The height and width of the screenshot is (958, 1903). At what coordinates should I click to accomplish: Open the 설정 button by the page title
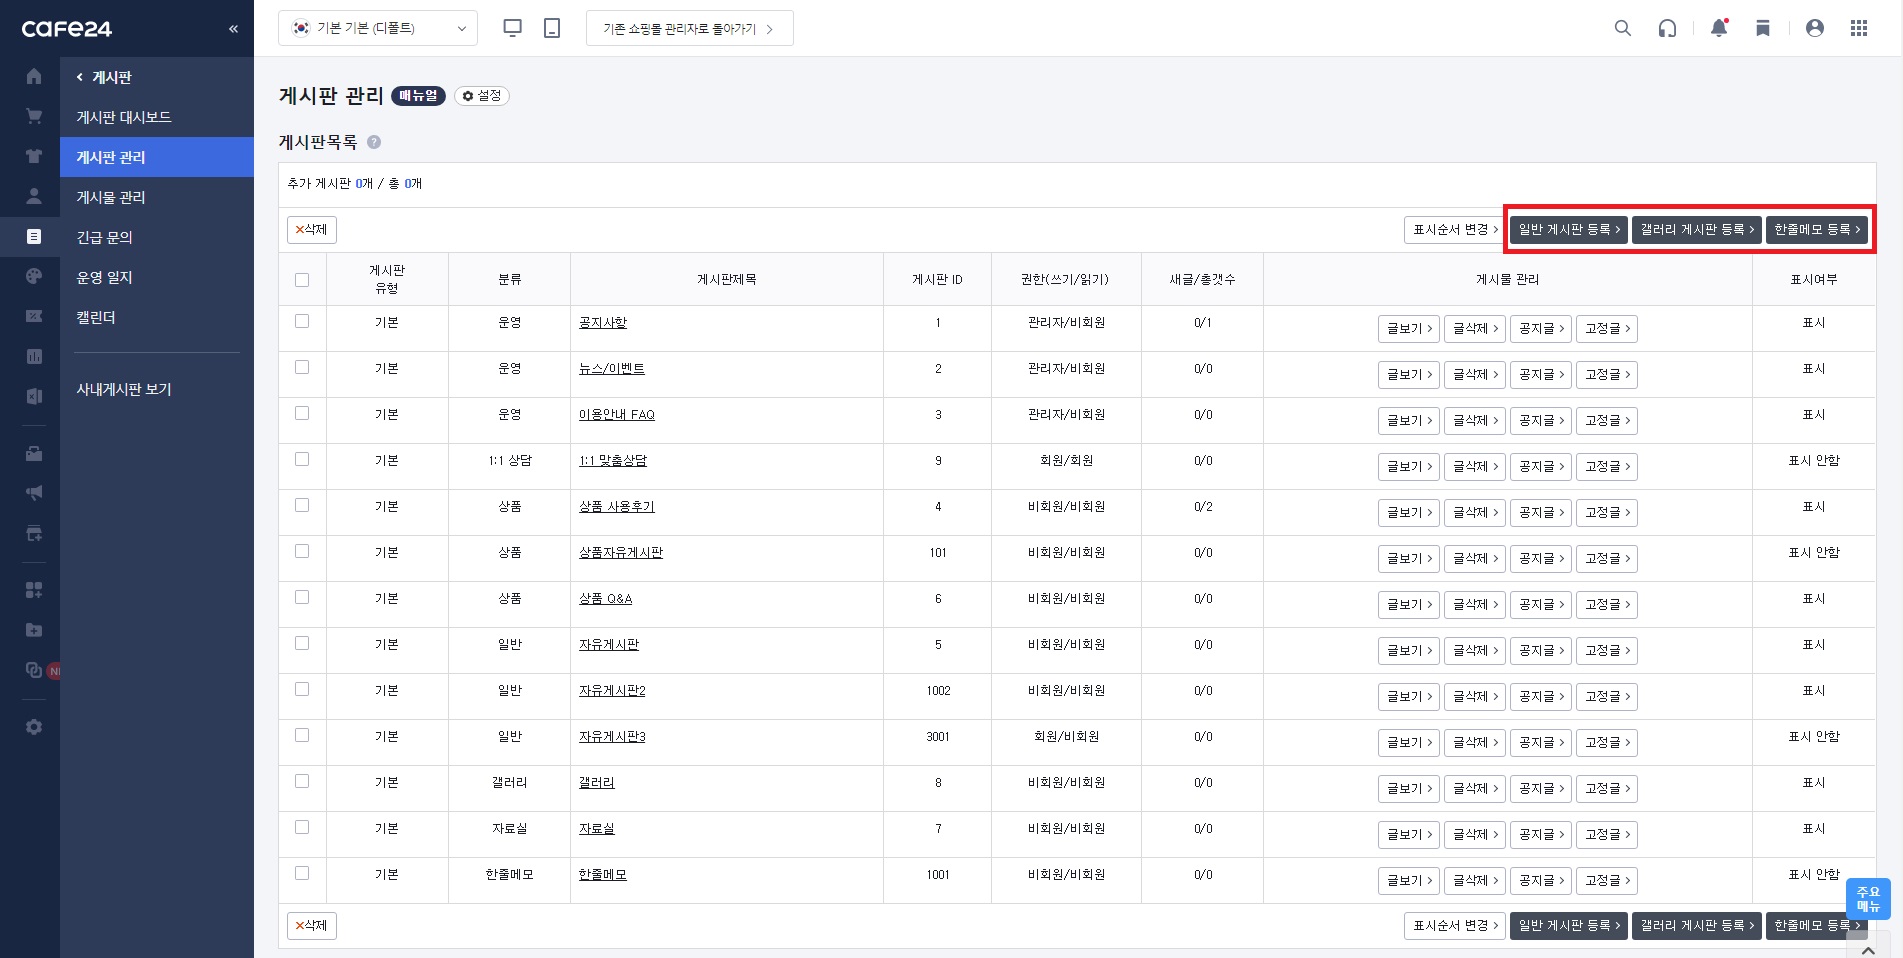point(482,95)
